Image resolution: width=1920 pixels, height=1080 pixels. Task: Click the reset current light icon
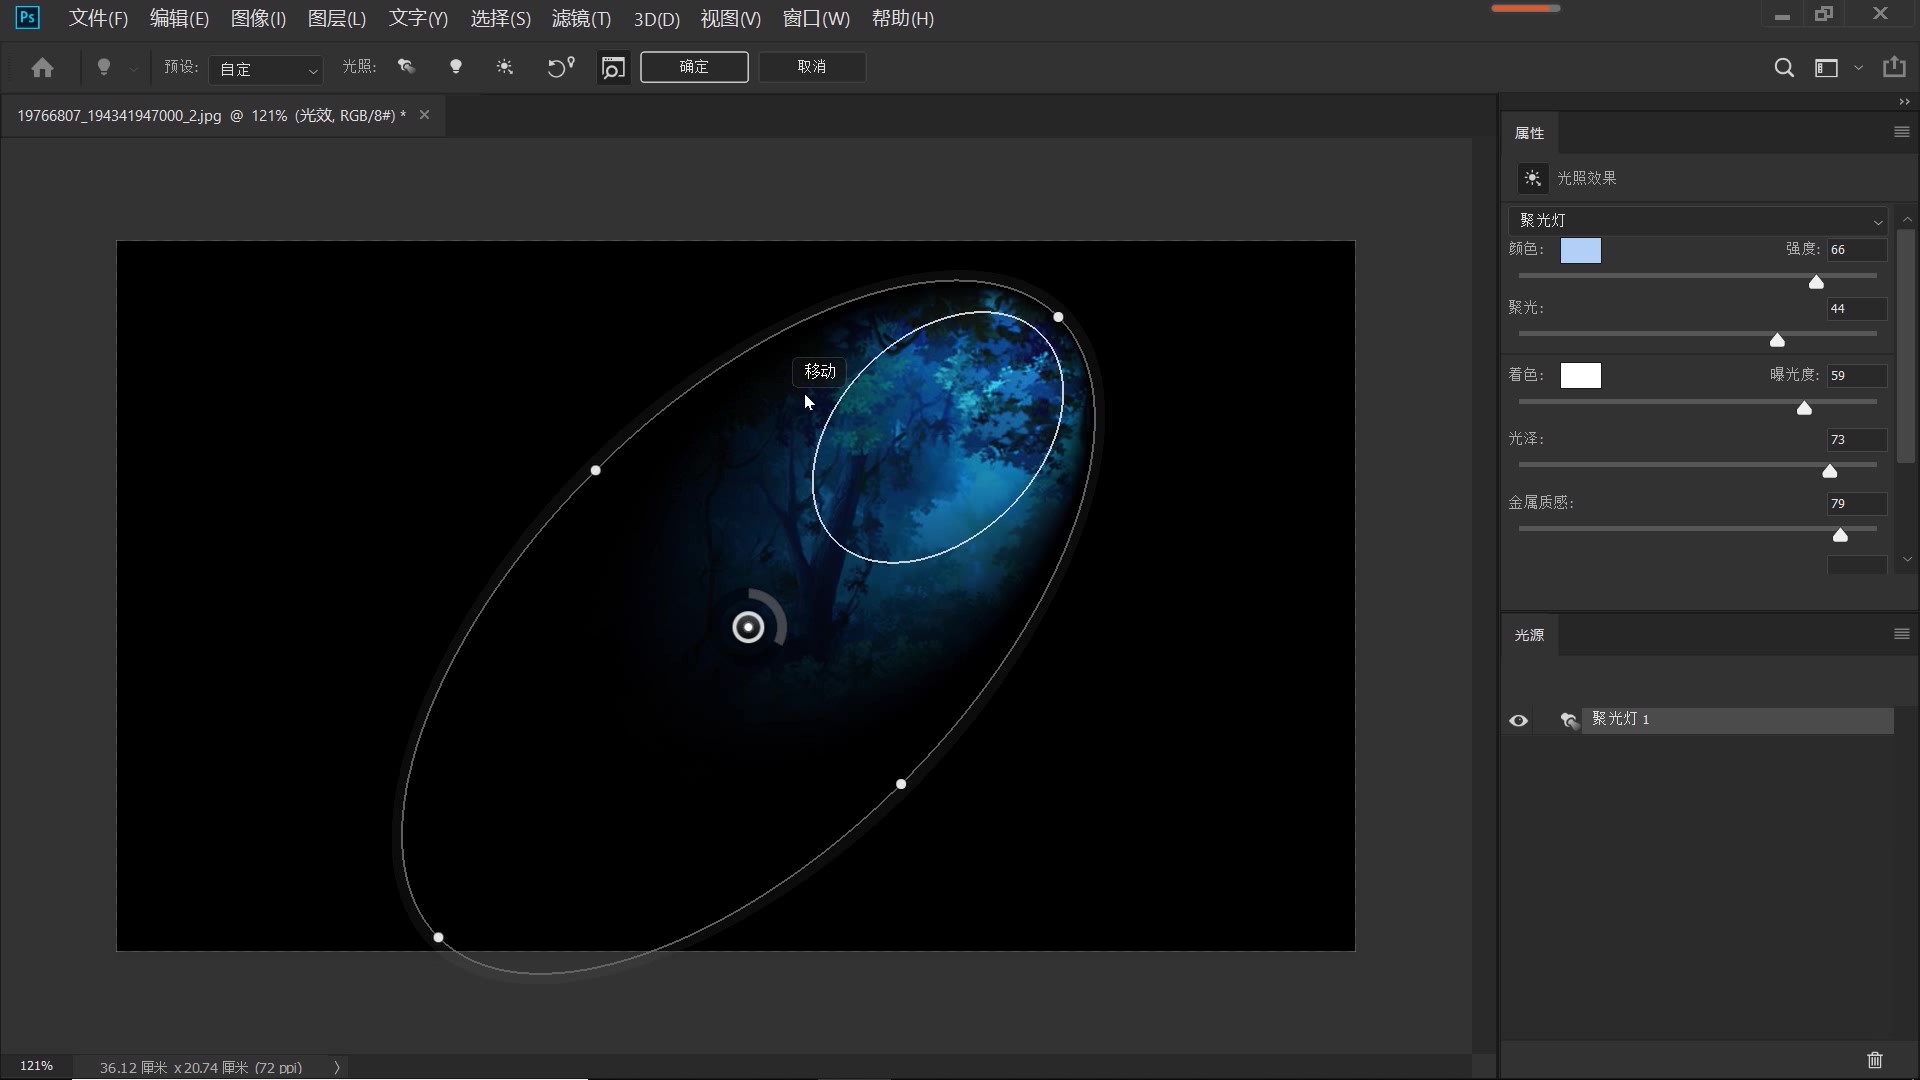[x=560, y=67]
